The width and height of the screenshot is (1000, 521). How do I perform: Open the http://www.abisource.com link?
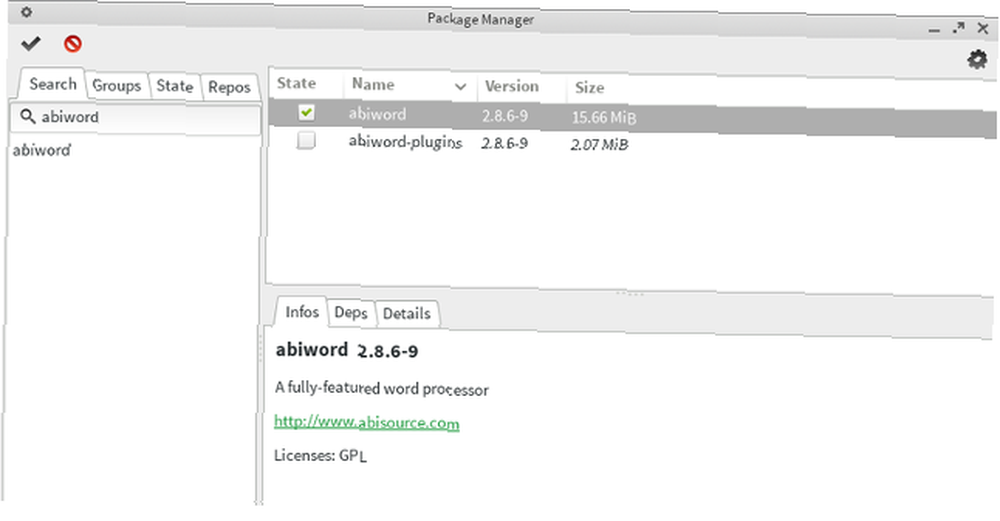click(367, 422)
